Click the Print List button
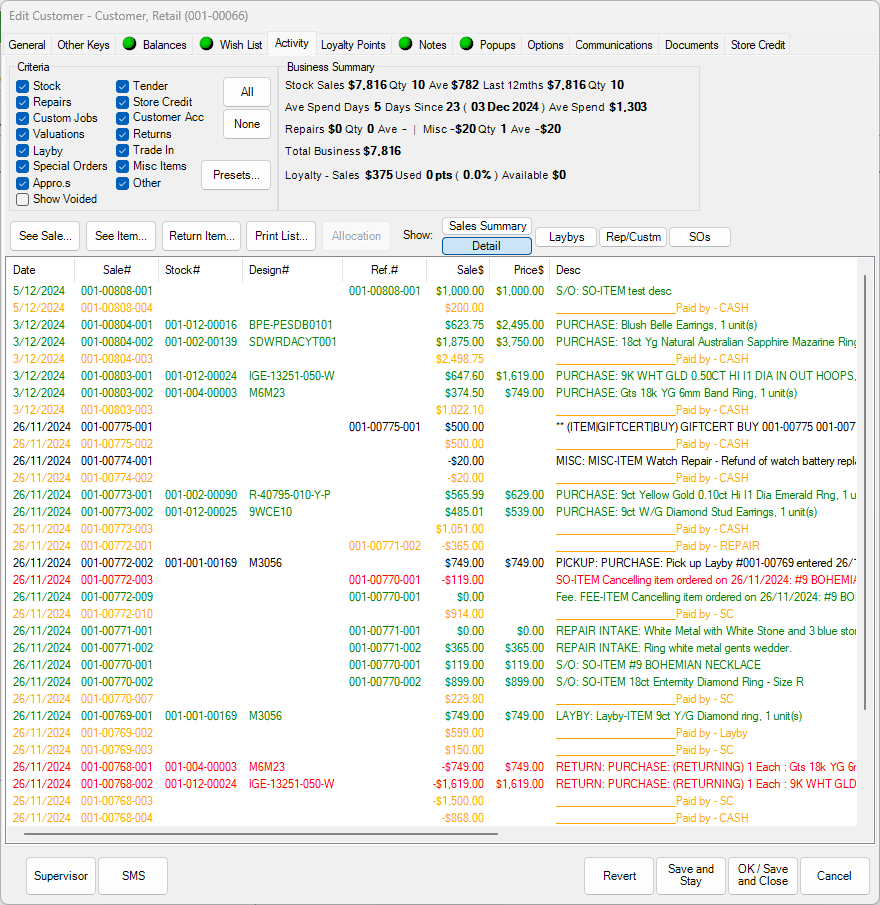Viewport: 880px width, 905px height. tap(281, 236)
